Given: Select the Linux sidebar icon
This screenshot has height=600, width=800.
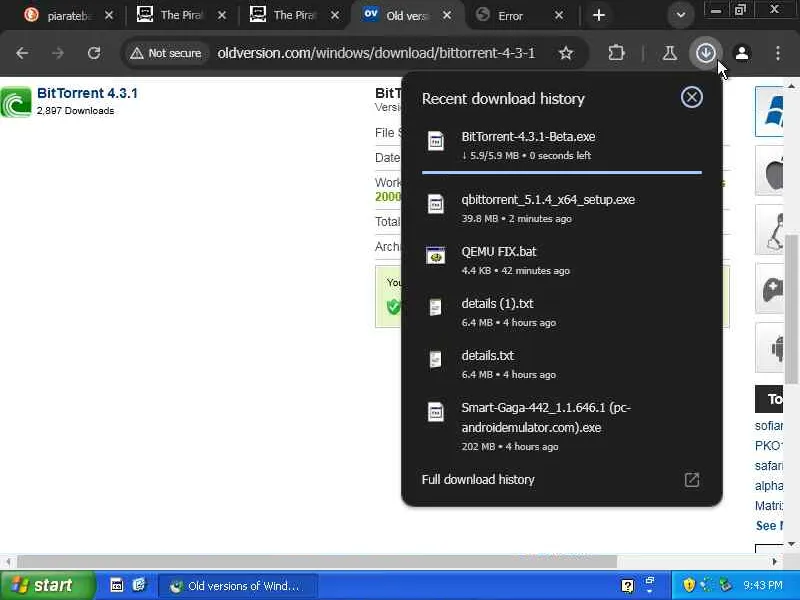Looking at the screenshot, I should 770,230.
